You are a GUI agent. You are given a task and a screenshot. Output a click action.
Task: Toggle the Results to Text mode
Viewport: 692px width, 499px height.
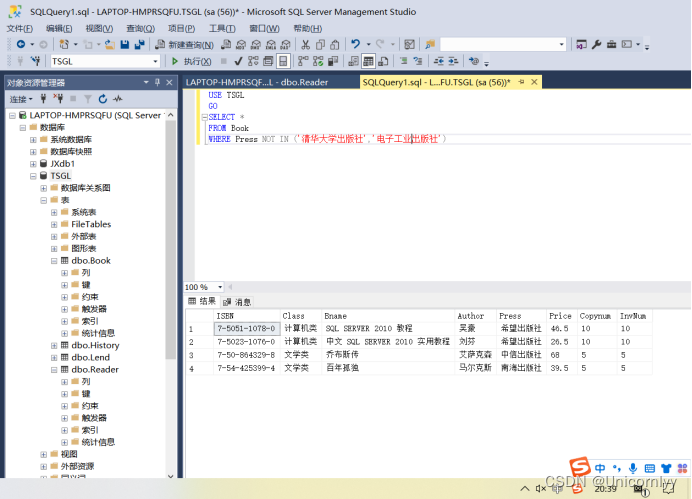pyautogui.click(x=354, y=61)
